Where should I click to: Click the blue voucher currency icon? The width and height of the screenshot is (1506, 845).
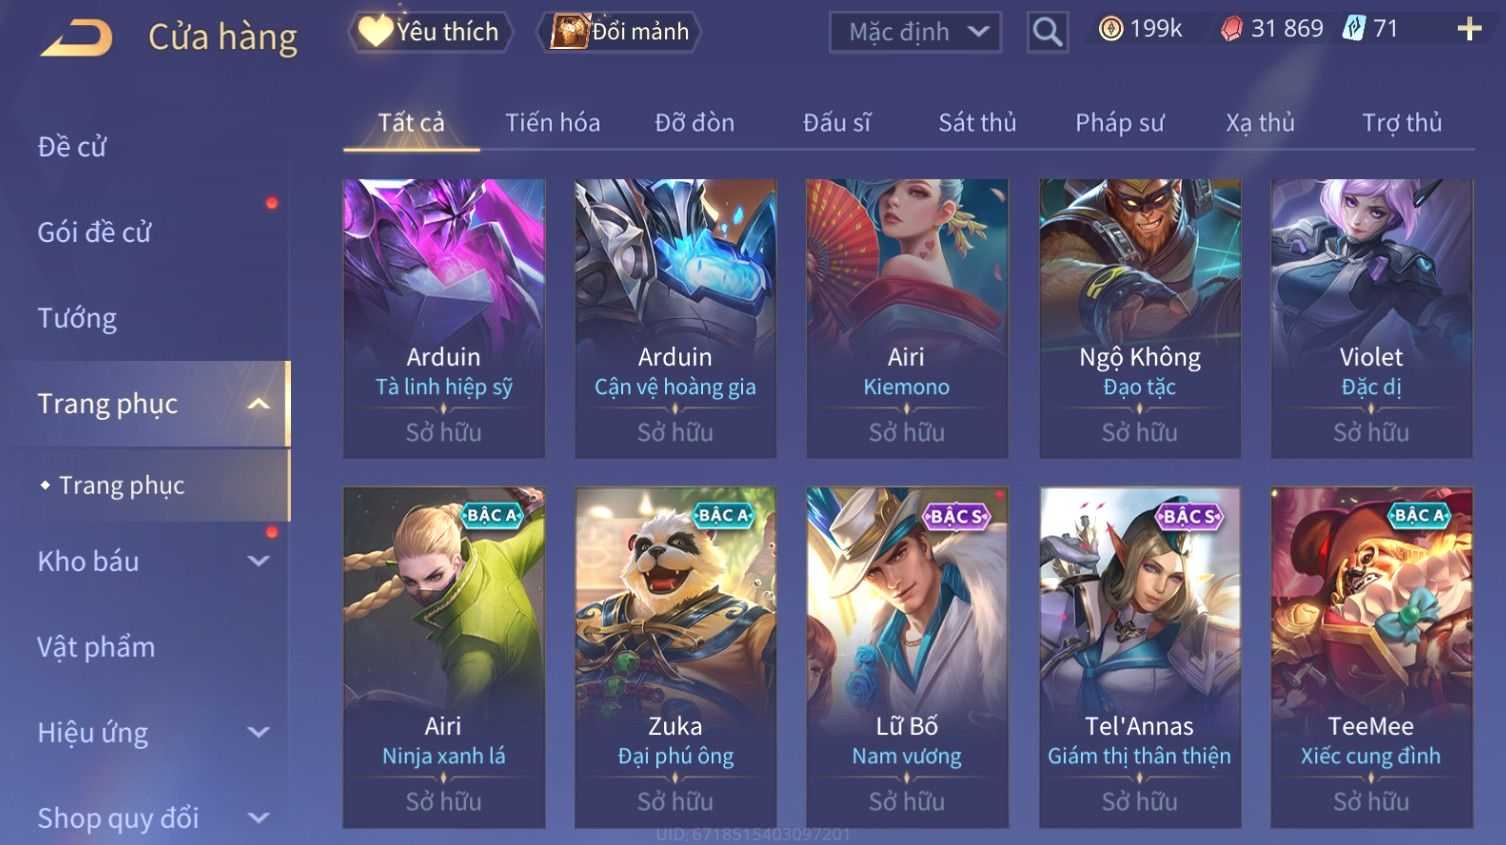pos(1354,29)
